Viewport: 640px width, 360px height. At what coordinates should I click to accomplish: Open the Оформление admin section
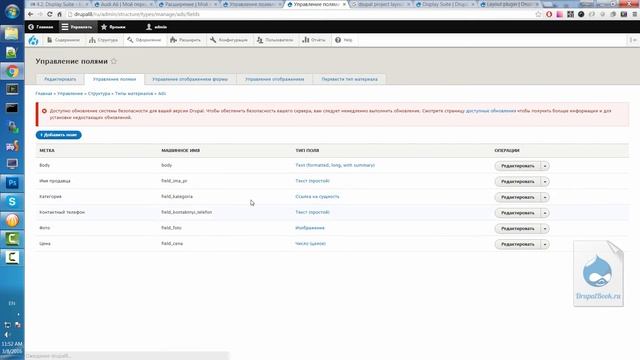point(144,40)
